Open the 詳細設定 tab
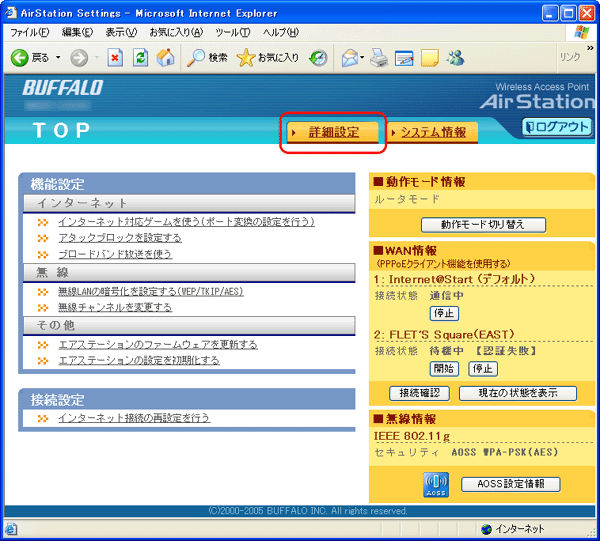Image resolution: width=600 pixels, height=541 pixels. 333,132
